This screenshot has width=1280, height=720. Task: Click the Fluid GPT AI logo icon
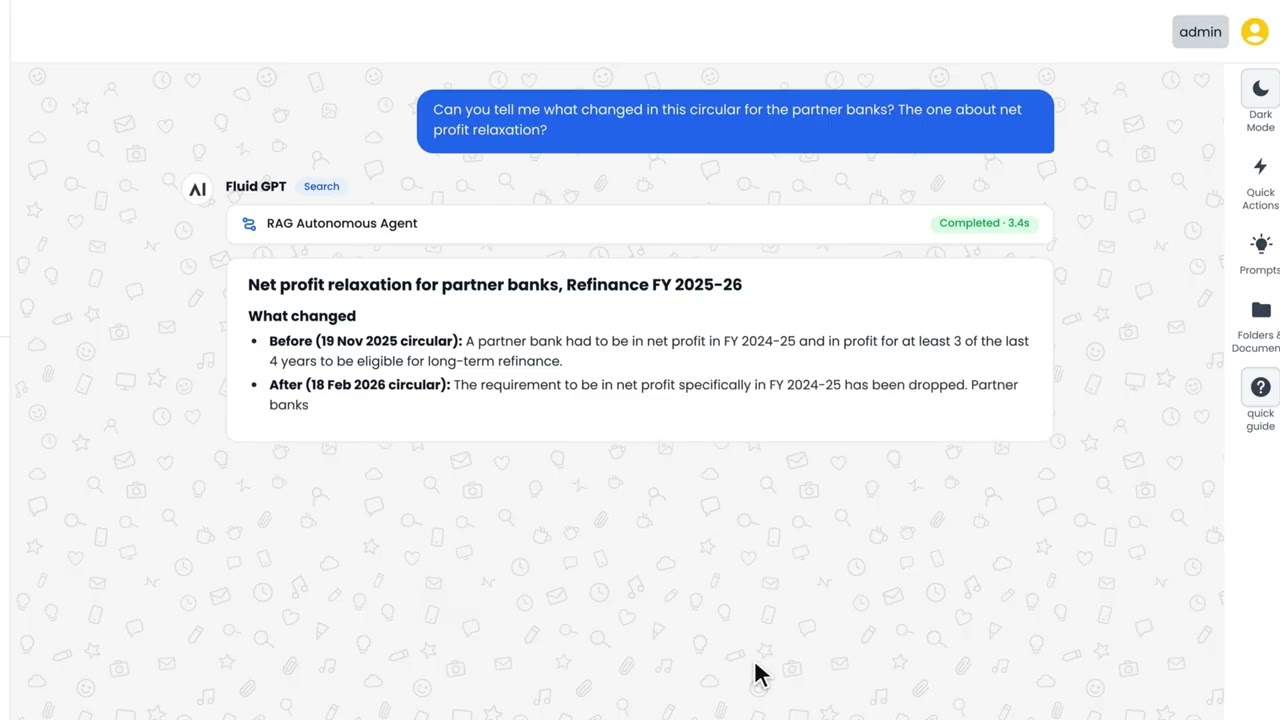(x=198, y=189)
